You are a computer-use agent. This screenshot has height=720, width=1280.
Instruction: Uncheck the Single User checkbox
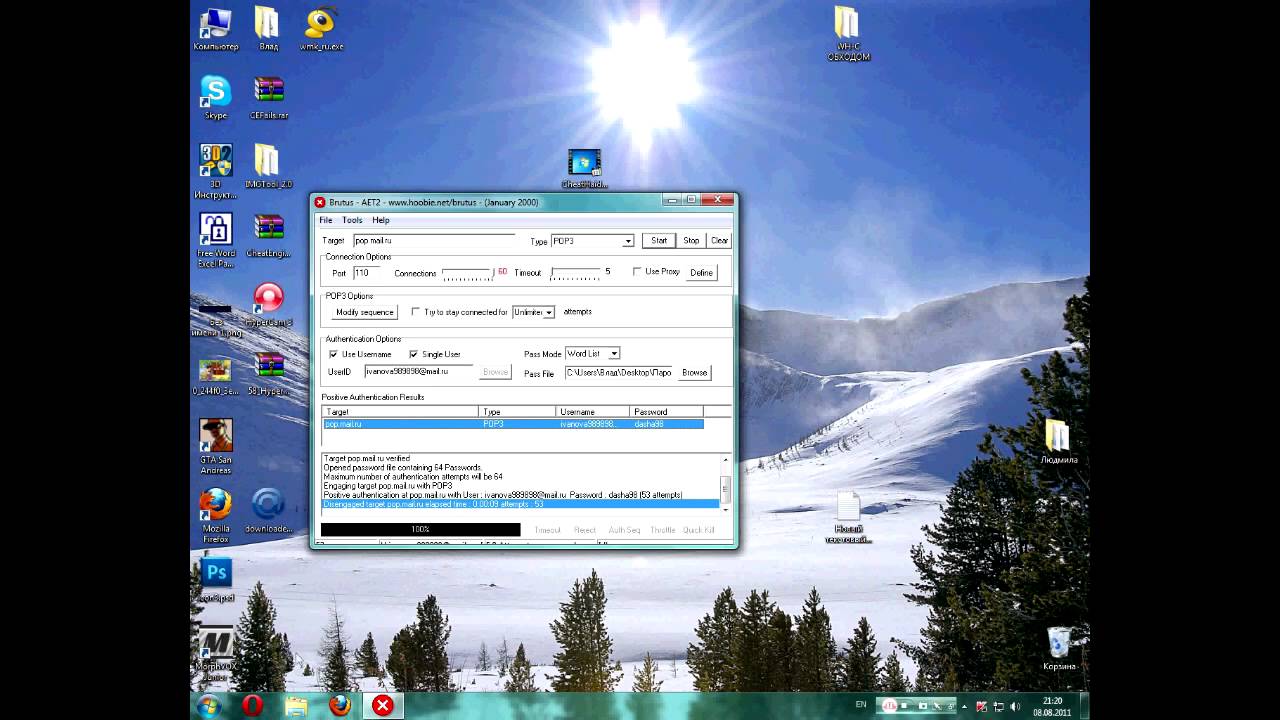[413, 354]
